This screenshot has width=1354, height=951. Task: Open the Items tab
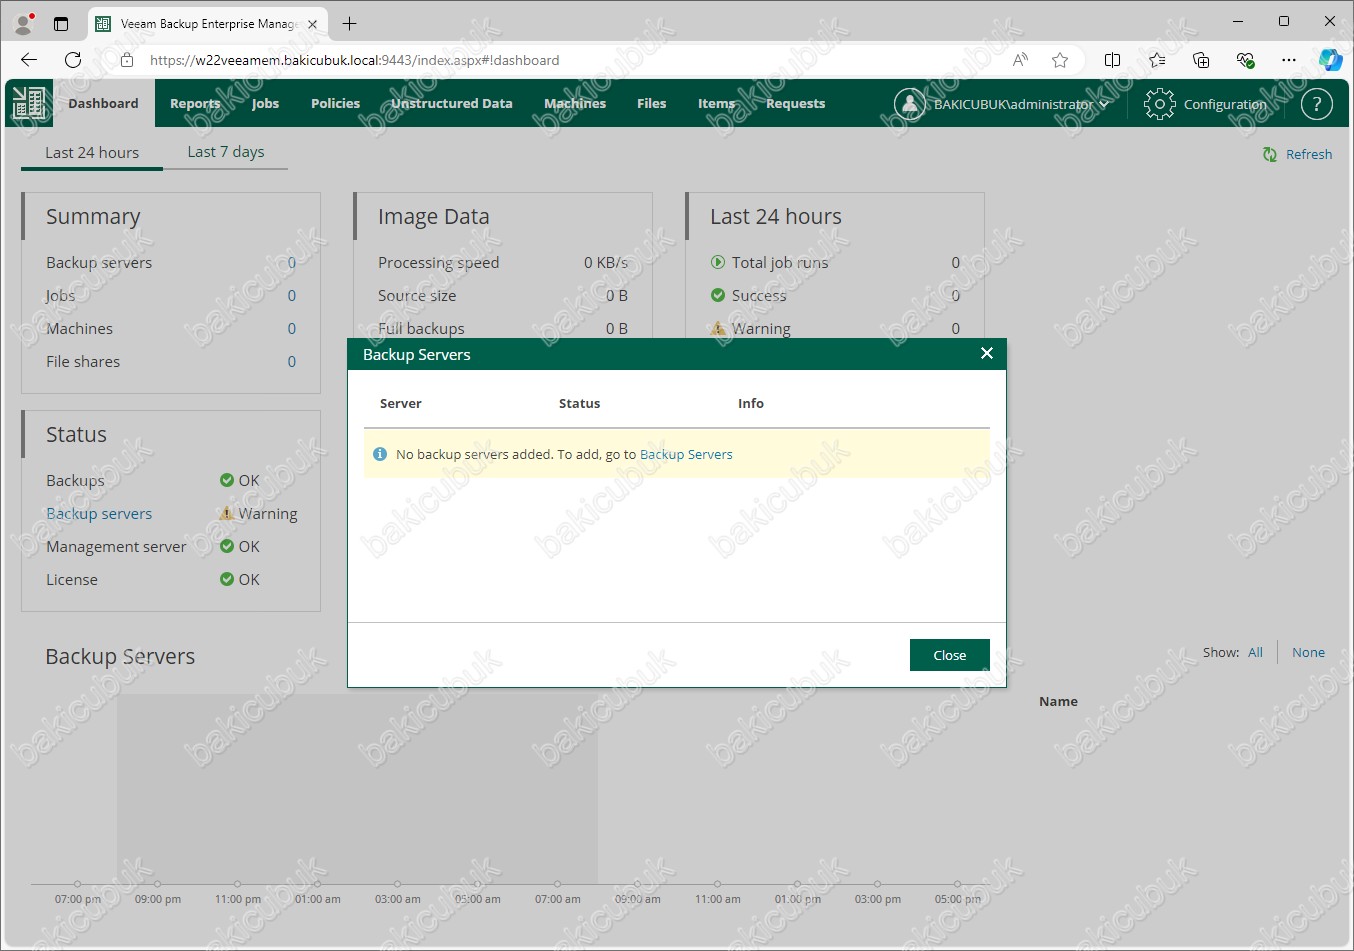coord(716,103)
